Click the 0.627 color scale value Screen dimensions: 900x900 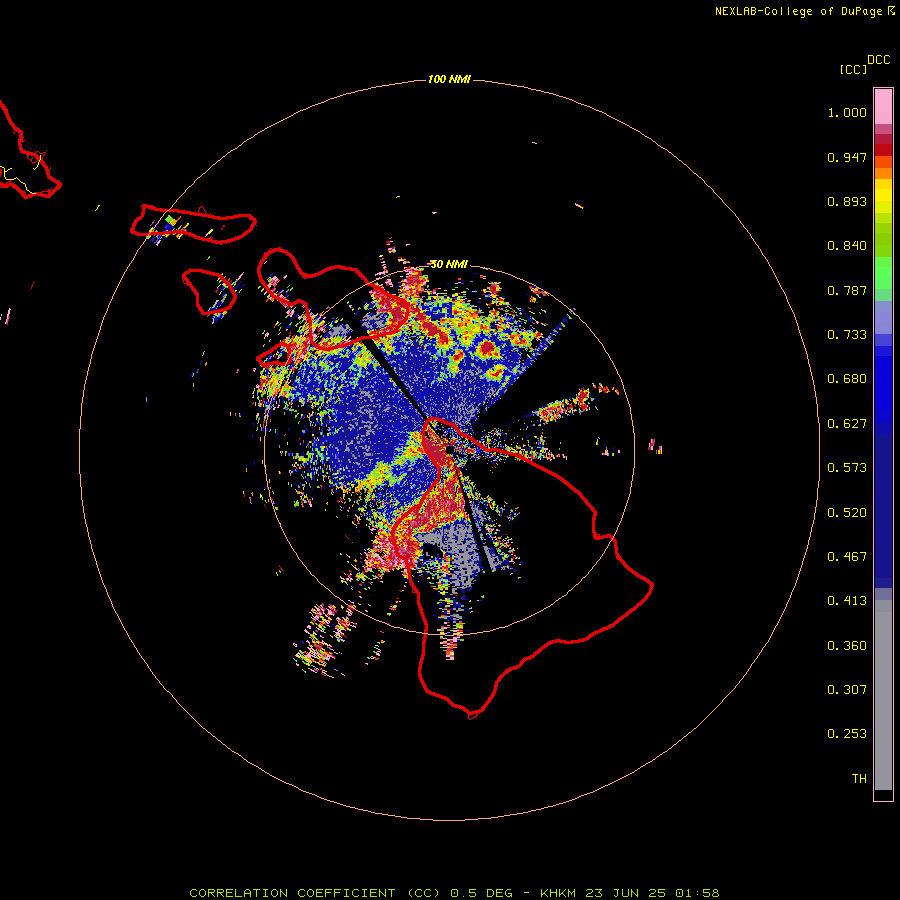pos(847,424)
